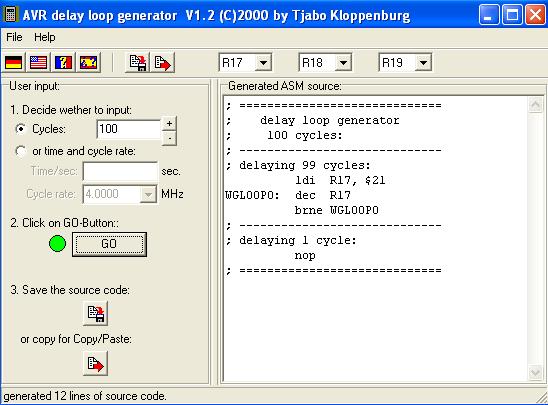Click toolbar copy to clipboard icon
This screenshot has height=405, width=548.
[163, 63]
